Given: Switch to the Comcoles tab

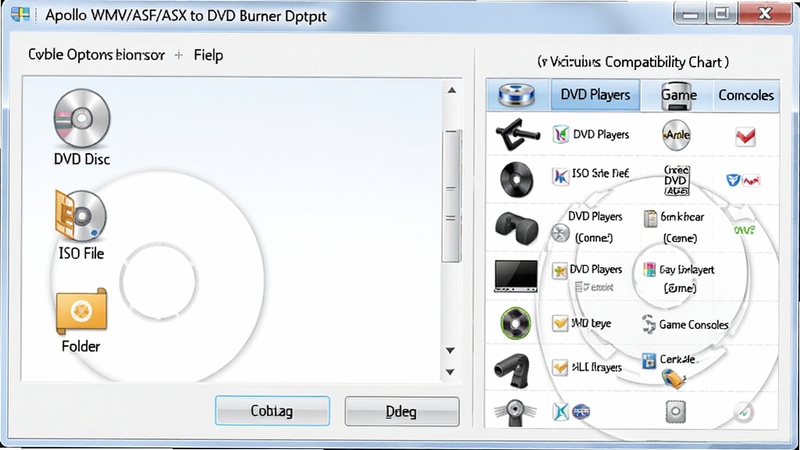Looking at the screenshot, I should pos(746,95).
